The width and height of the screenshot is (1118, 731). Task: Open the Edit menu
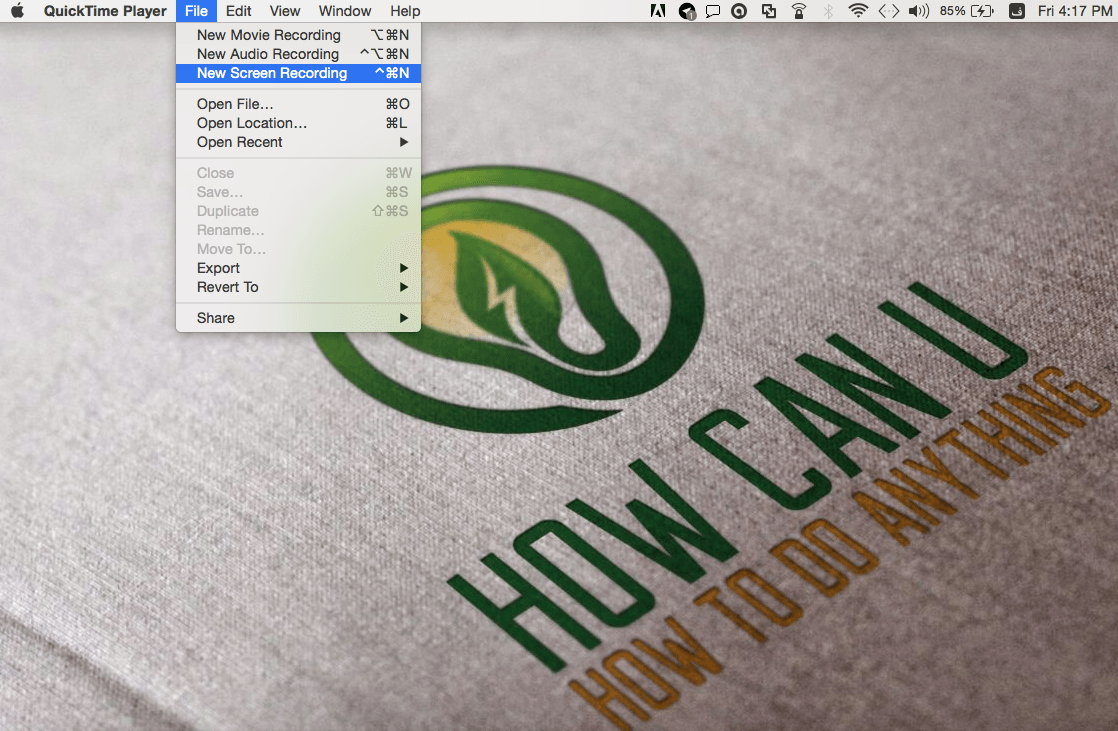(238, 11)
